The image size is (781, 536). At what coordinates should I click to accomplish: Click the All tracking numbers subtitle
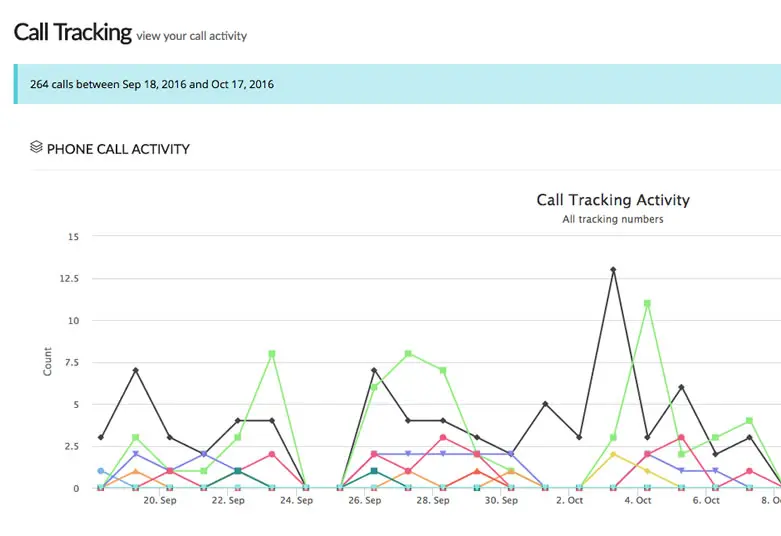(613, 219)
